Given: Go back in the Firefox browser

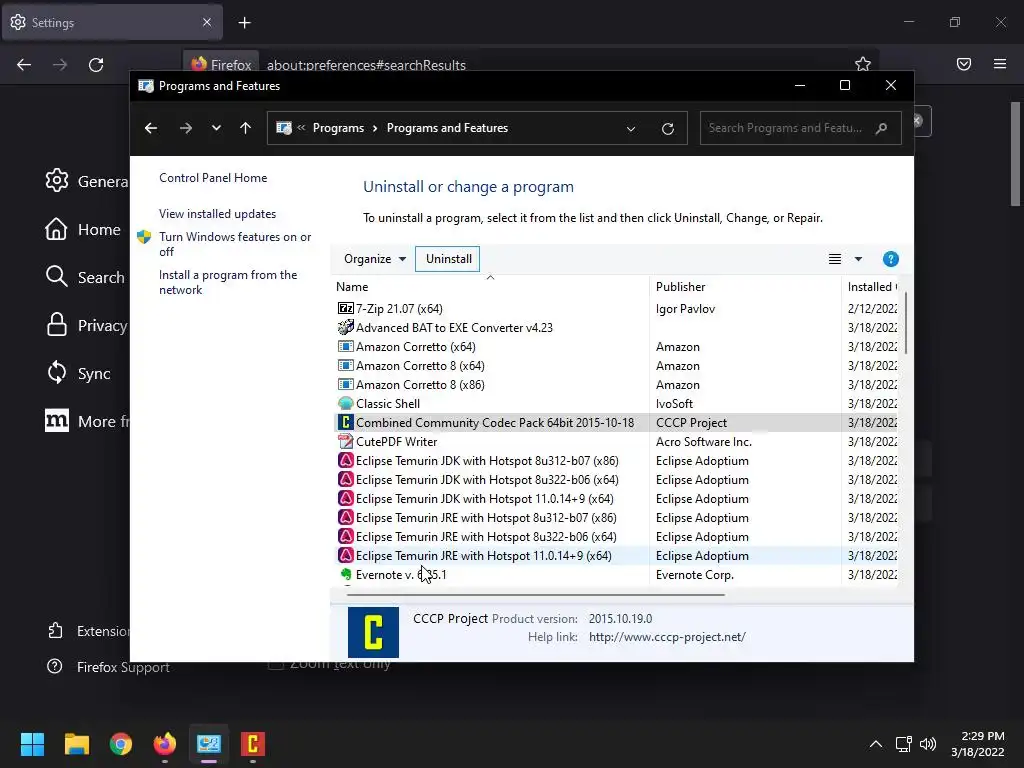Looking at the screenshot, I should (24, 65).
